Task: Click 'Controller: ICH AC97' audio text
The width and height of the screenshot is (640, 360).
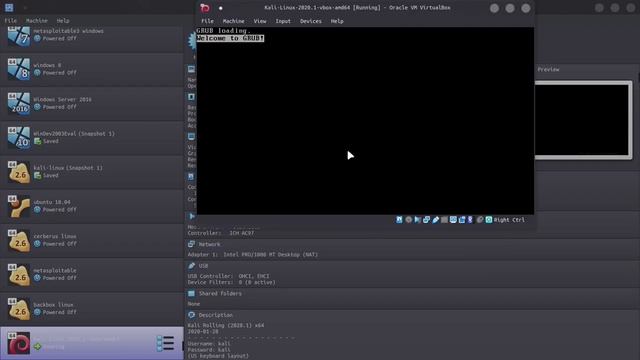Action: point(221,233)
